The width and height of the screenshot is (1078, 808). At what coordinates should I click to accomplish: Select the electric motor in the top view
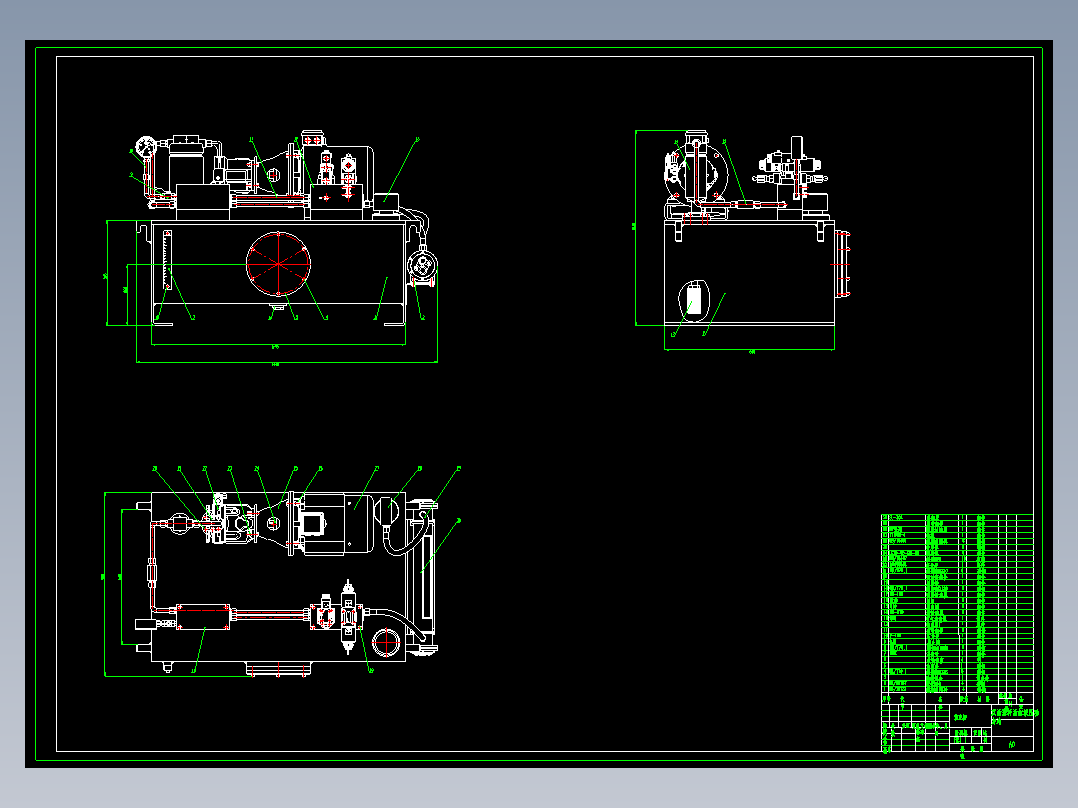point(338,523)
